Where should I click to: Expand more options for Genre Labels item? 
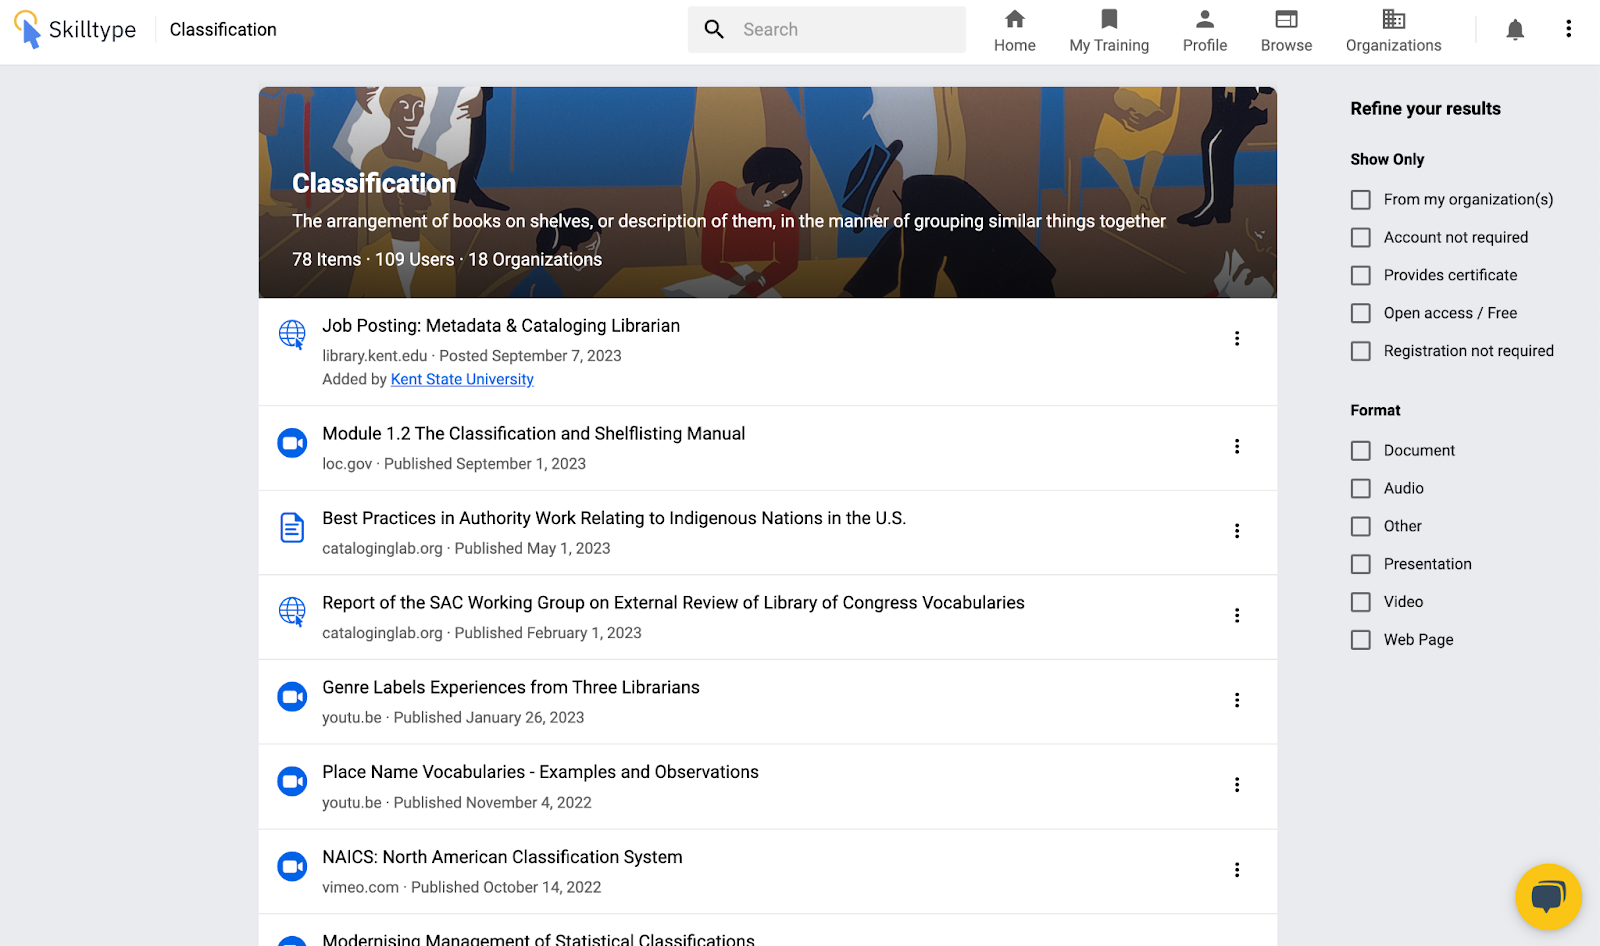(1237, 700)
